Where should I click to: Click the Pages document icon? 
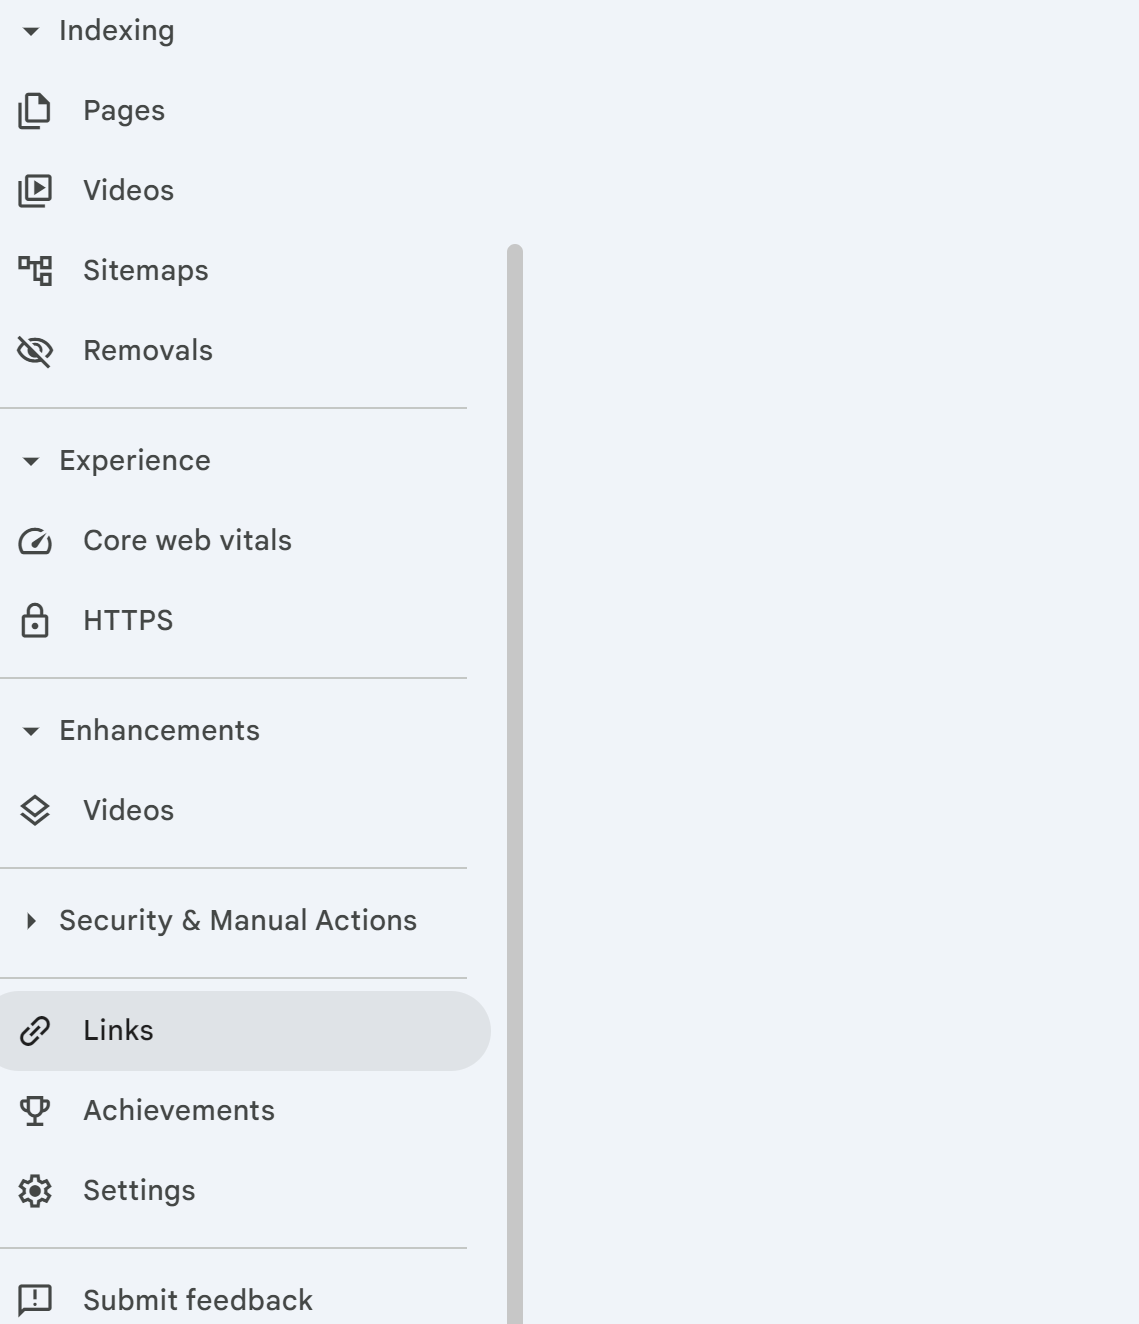[x=35, y=111]
